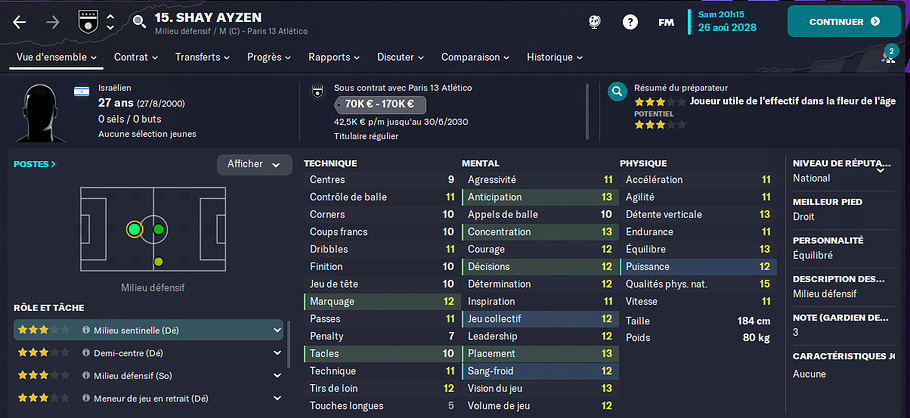Open the help question mark icon

(630, 21)
